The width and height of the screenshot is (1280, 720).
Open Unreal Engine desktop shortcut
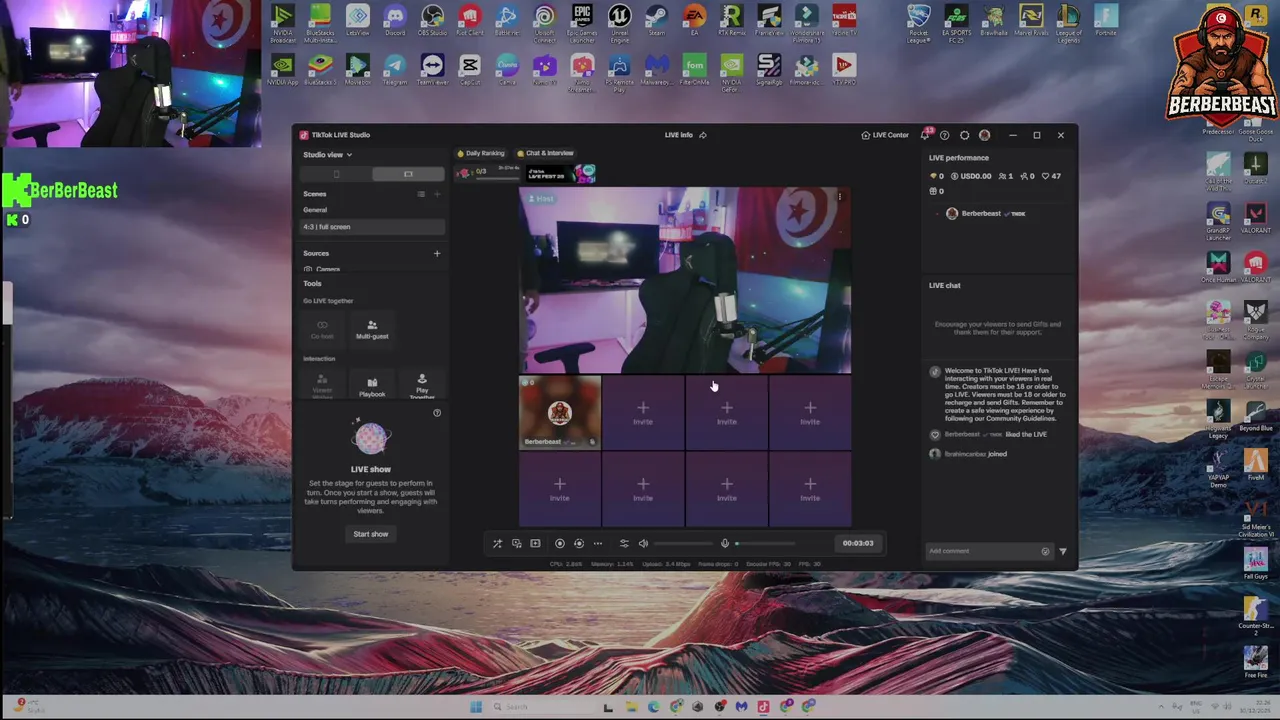coord(619,22)
